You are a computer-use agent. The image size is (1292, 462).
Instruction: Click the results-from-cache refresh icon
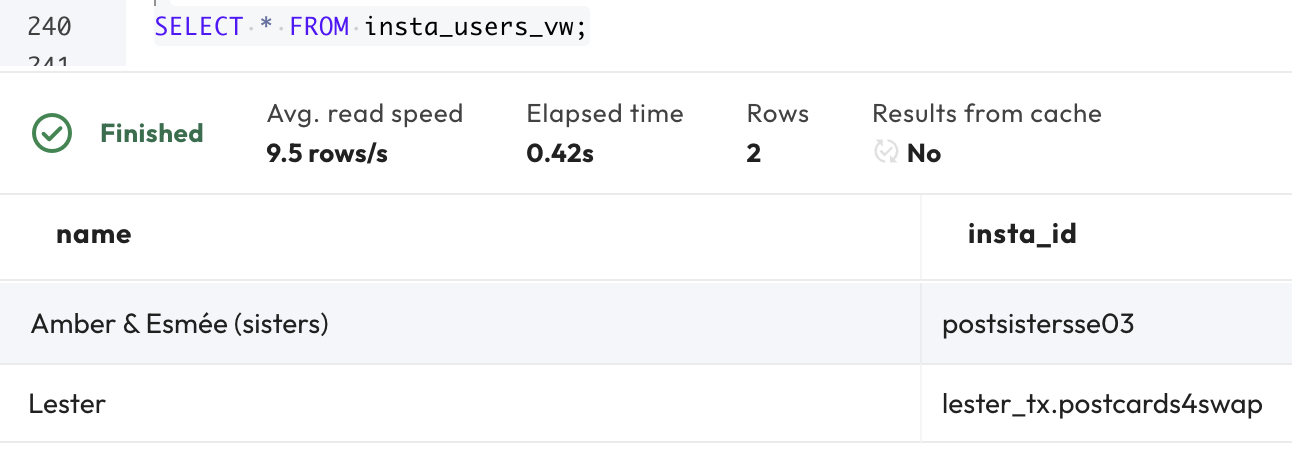[885, 152]
